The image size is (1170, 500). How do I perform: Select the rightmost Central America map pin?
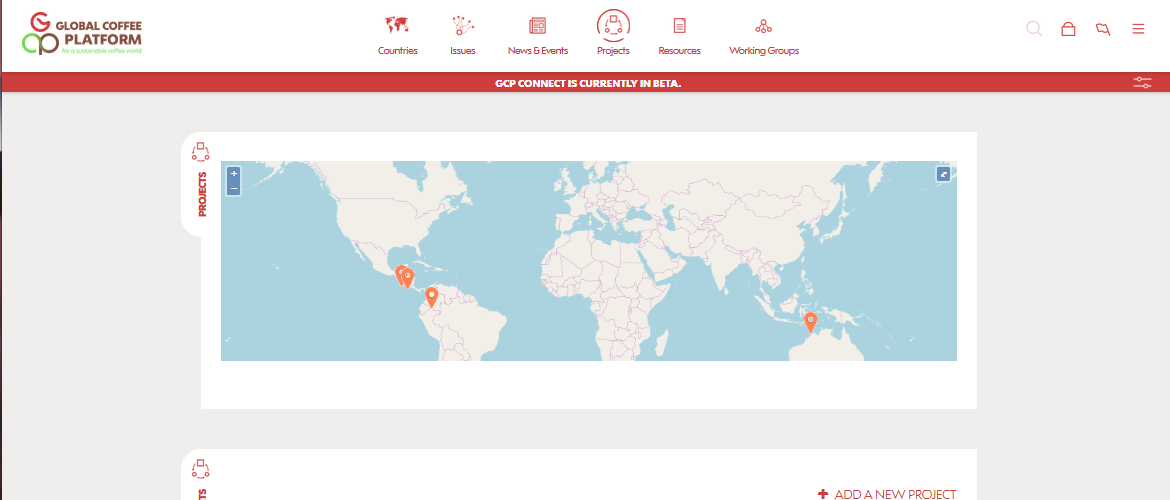(x=408, y=278)
